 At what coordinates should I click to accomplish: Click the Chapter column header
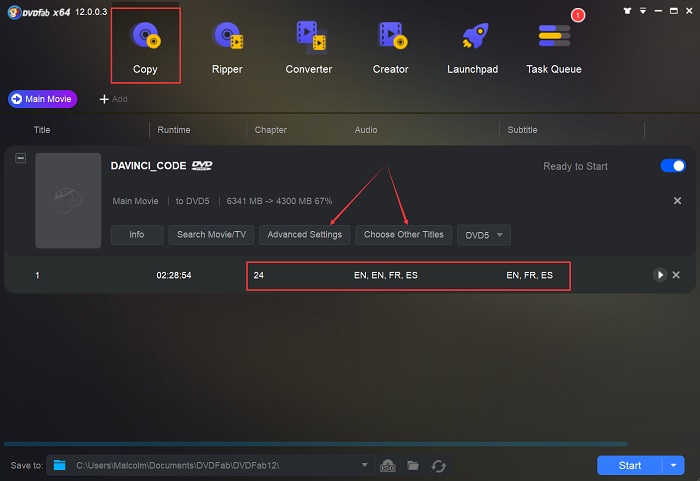point(271,130)
